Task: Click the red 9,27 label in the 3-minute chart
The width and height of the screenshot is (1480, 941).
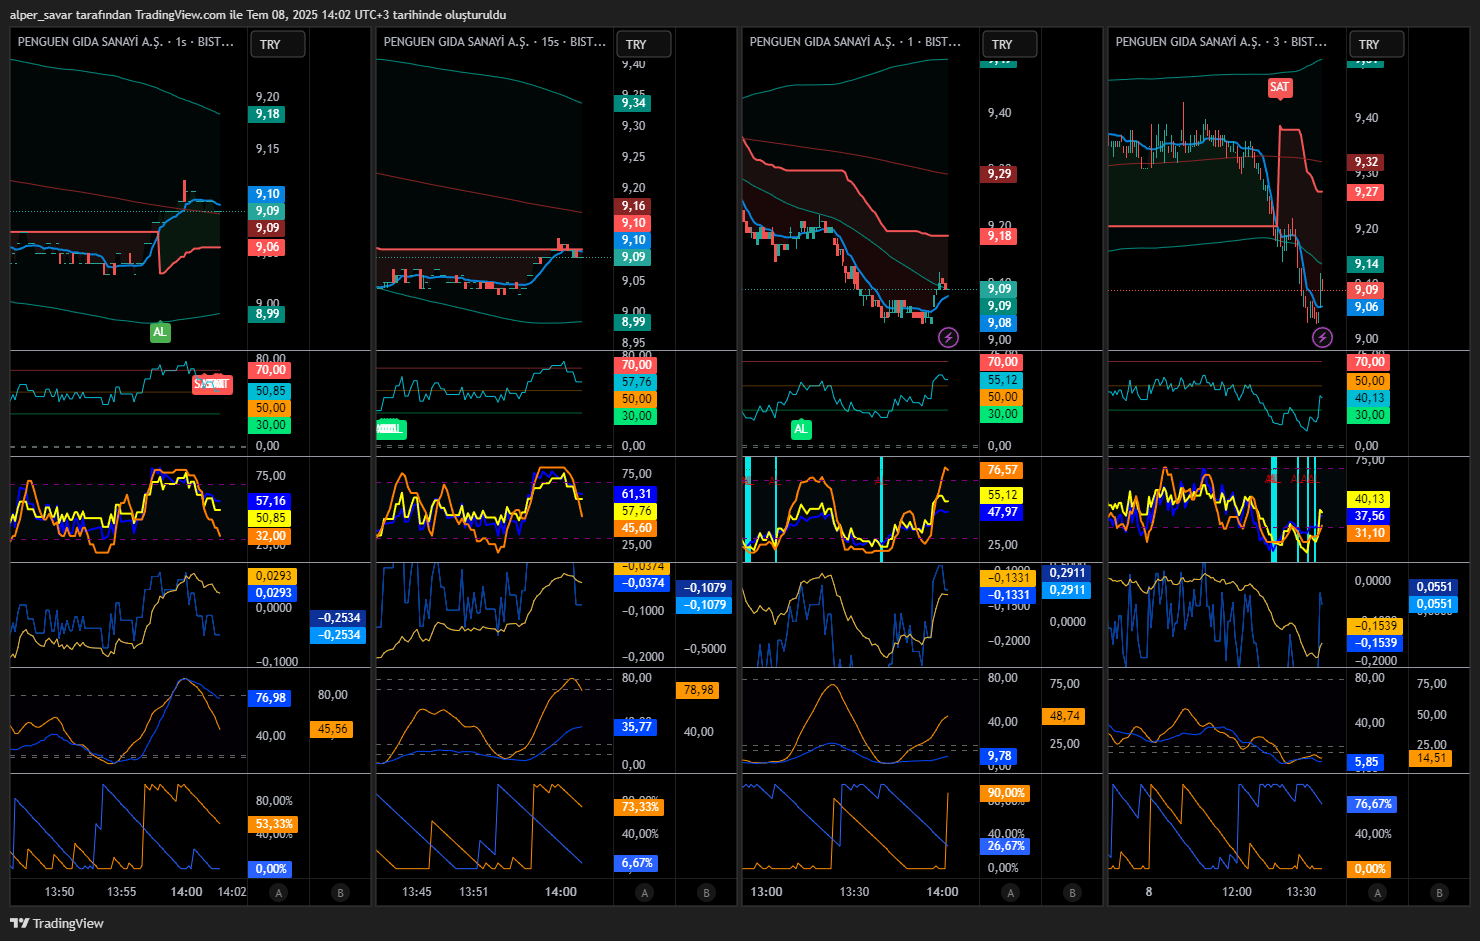Action: pyautogui.click(x=1366, y=192)
